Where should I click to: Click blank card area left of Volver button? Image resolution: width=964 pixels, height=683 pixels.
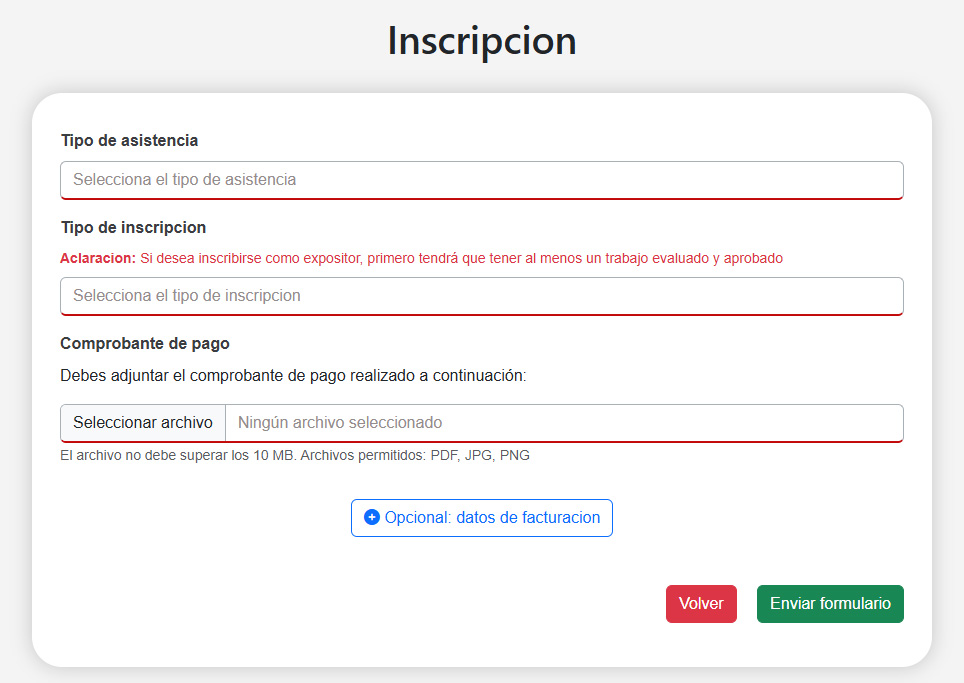pos(350,604)
